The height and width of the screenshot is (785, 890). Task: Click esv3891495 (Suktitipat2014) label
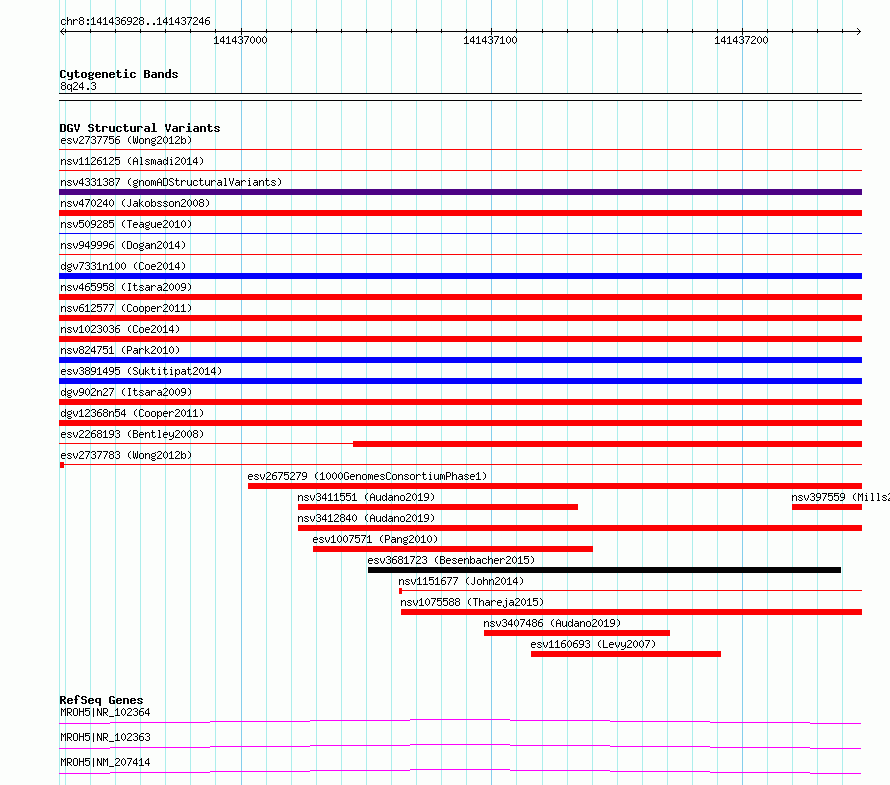tap(141, 371)
